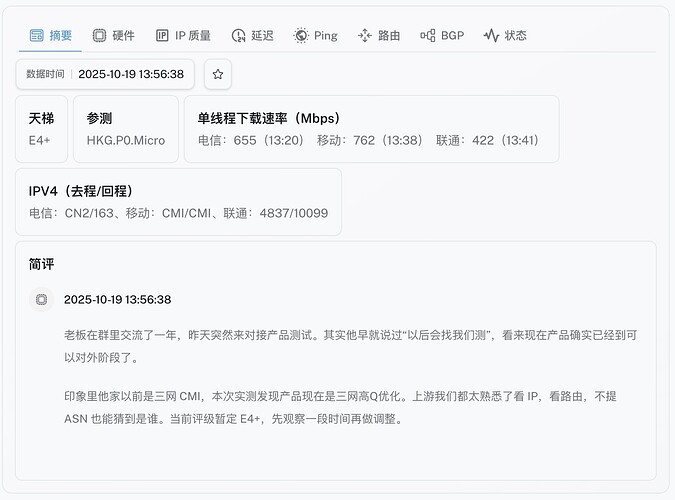Click the BGP network icon
The image size is (675, 500).
click(x=428, y=36)
